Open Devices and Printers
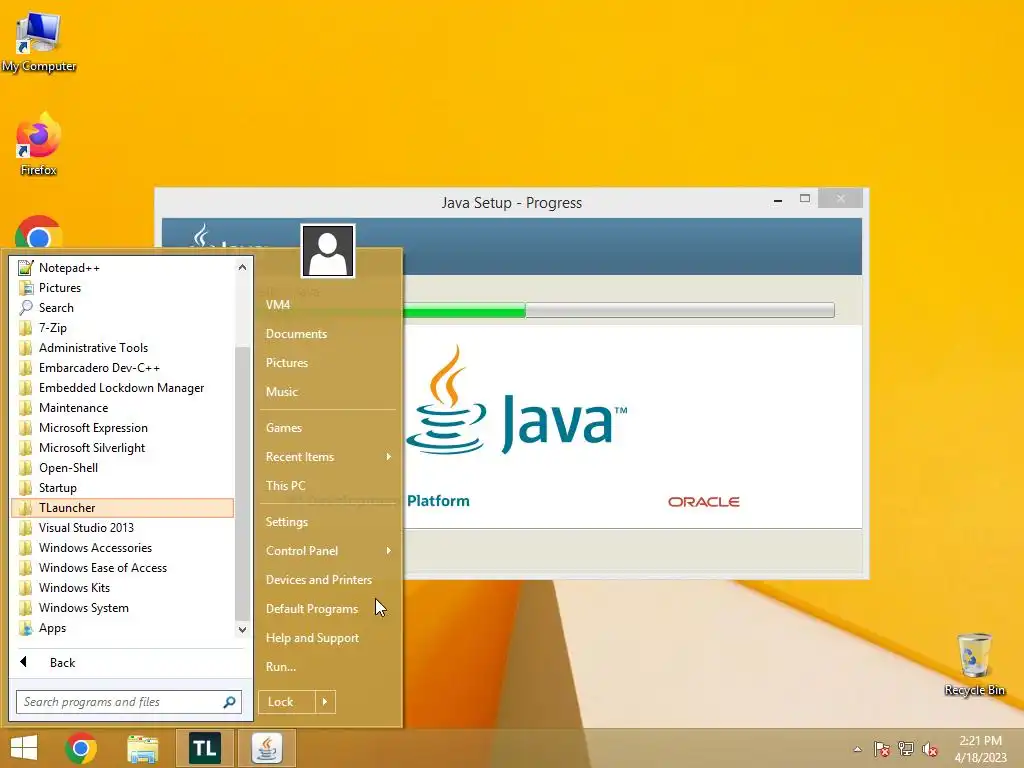Image resolution: width=1024 pixels, height=768 pixels. (x=328, y=580)
